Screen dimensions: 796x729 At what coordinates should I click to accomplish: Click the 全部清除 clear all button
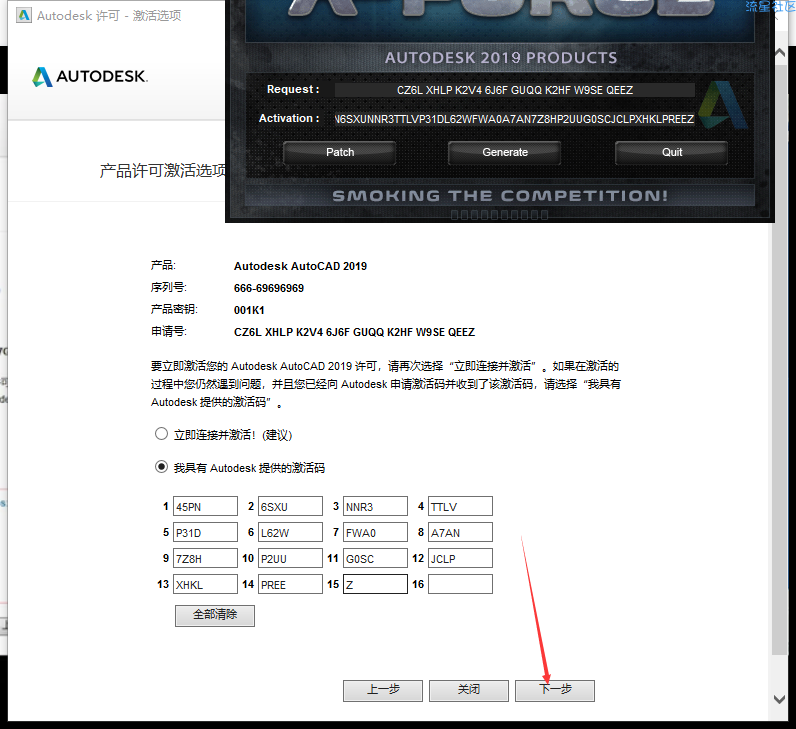[215, 615]
